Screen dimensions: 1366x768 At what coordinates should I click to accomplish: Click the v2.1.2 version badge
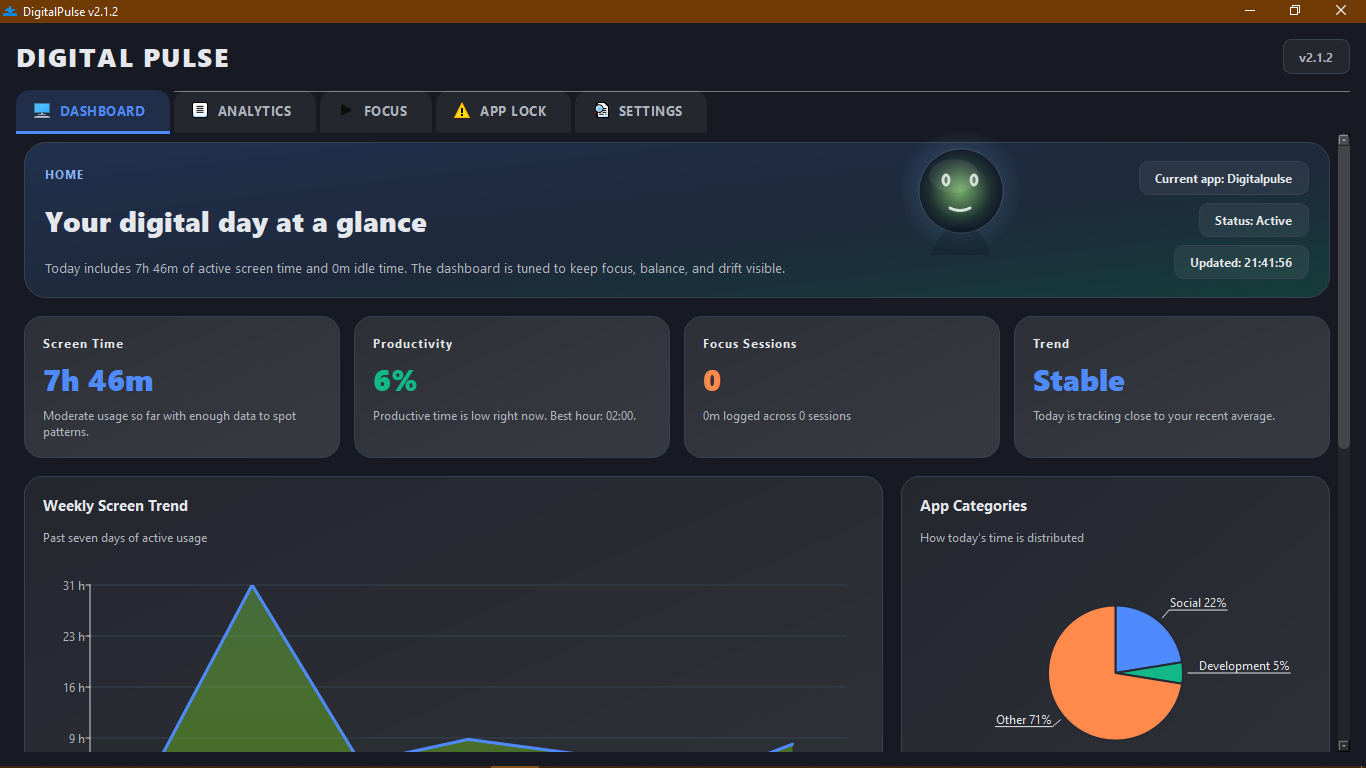click(1316, 57)
